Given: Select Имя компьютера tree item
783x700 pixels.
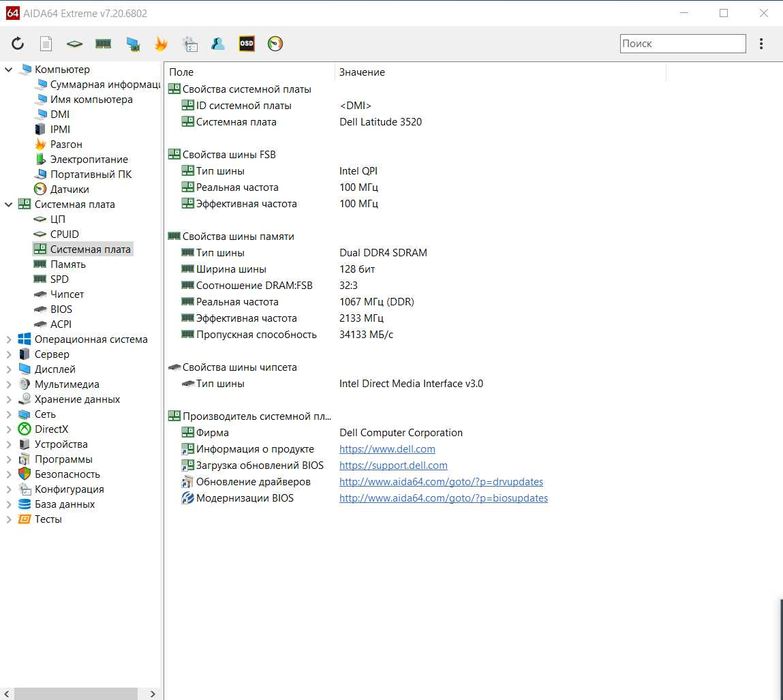Looking at the screenshot, I should tap(84, 99).
